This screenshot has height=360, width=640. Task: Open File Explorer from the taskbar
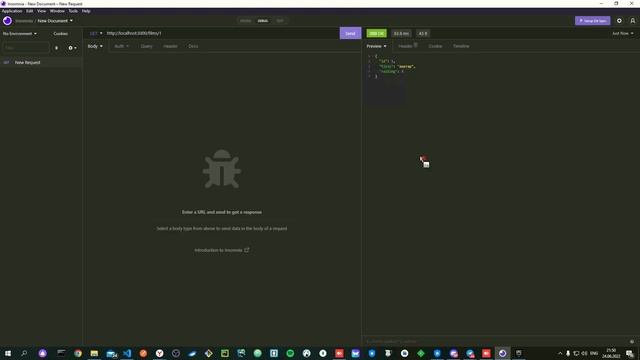point(94,353)
